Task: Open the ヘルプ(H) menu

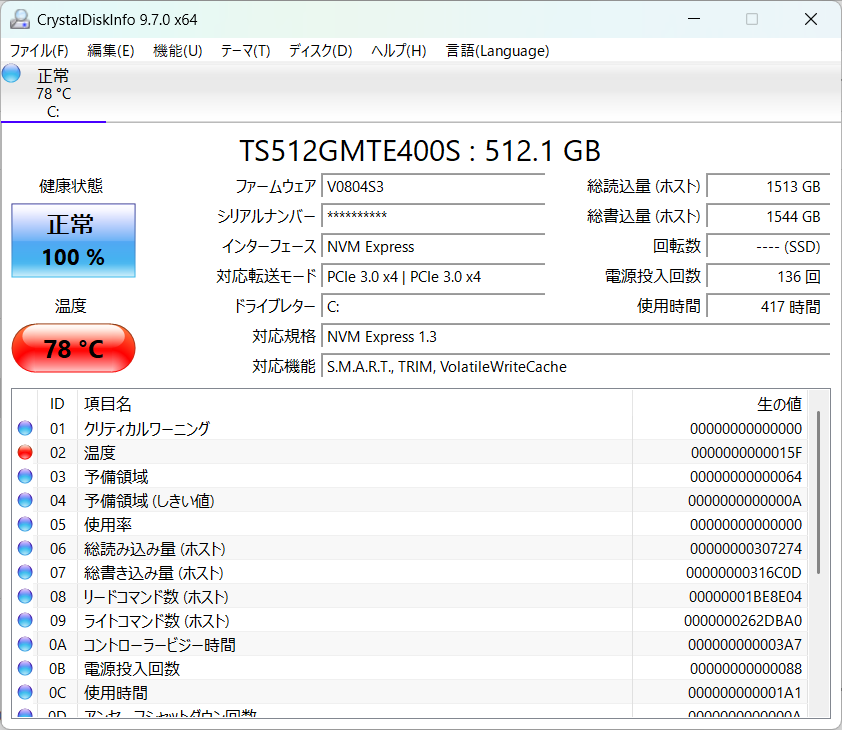Action: pos(399,51)
